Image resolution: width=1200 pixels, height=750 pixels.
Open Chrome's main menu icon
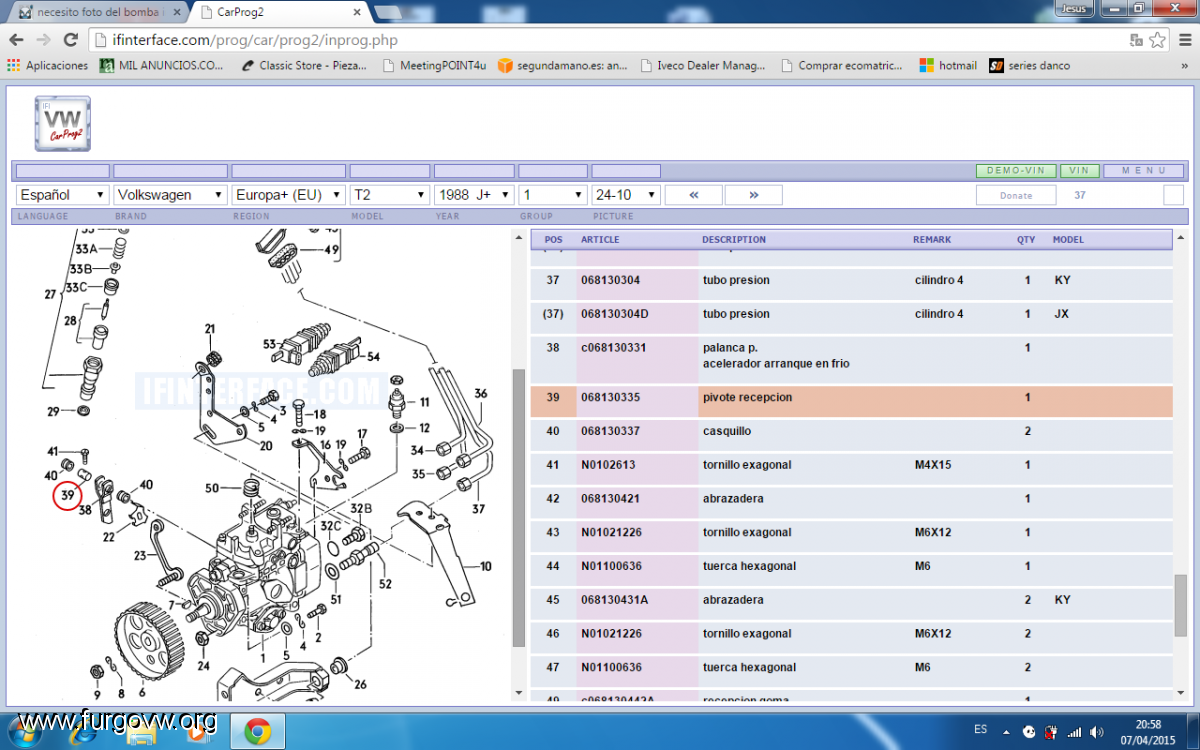pos(1183,40)
